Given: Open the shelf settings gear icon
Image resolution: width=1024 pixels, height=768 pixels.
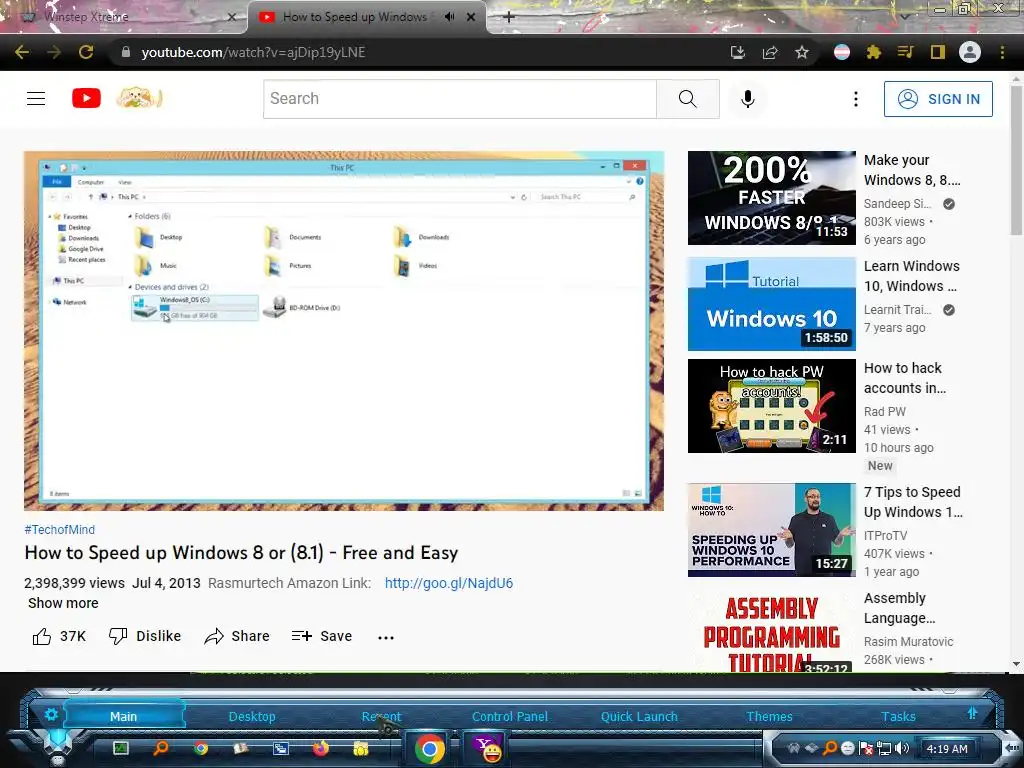Looking at the screenshot, I should pos(51,714).
